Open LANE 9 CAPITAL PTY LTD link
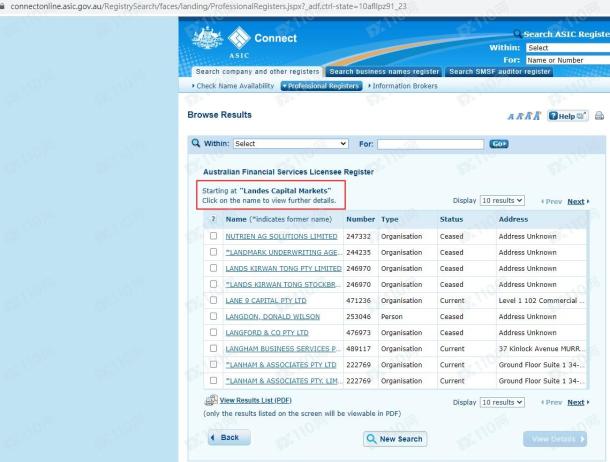This screenshot has height=462, width=610. [266, 301]
